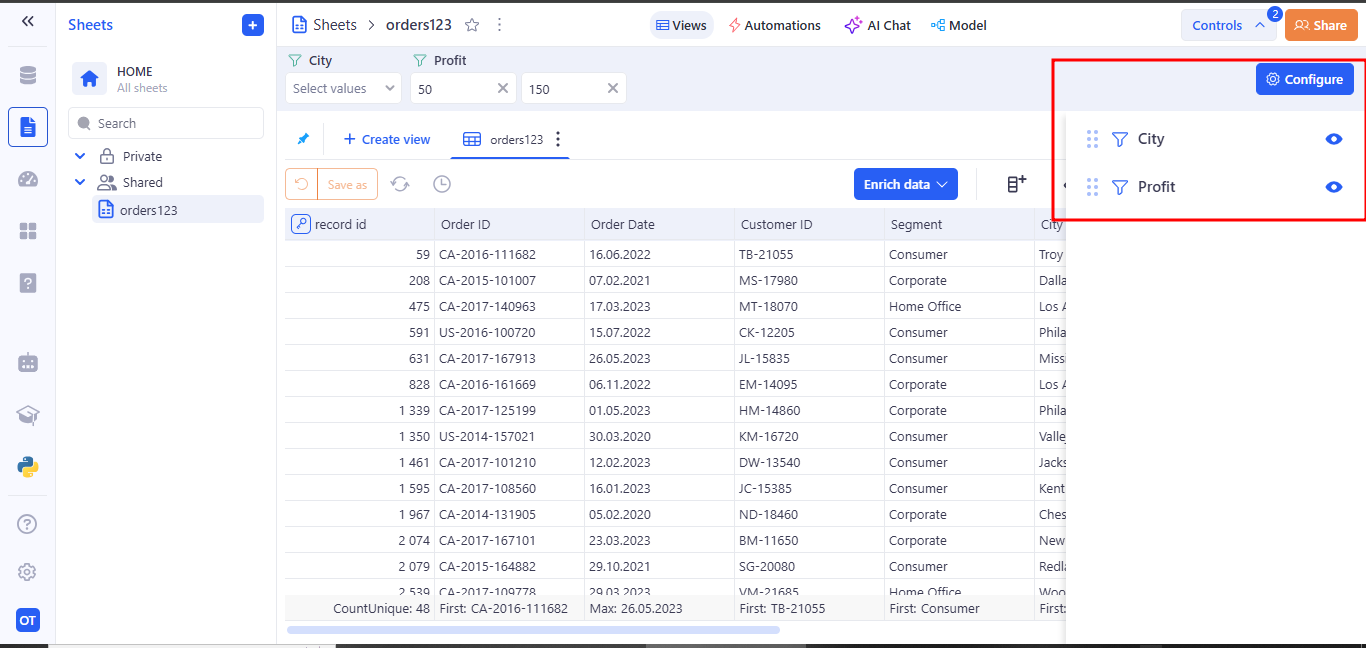Collapse the Shared tree section

80,182
